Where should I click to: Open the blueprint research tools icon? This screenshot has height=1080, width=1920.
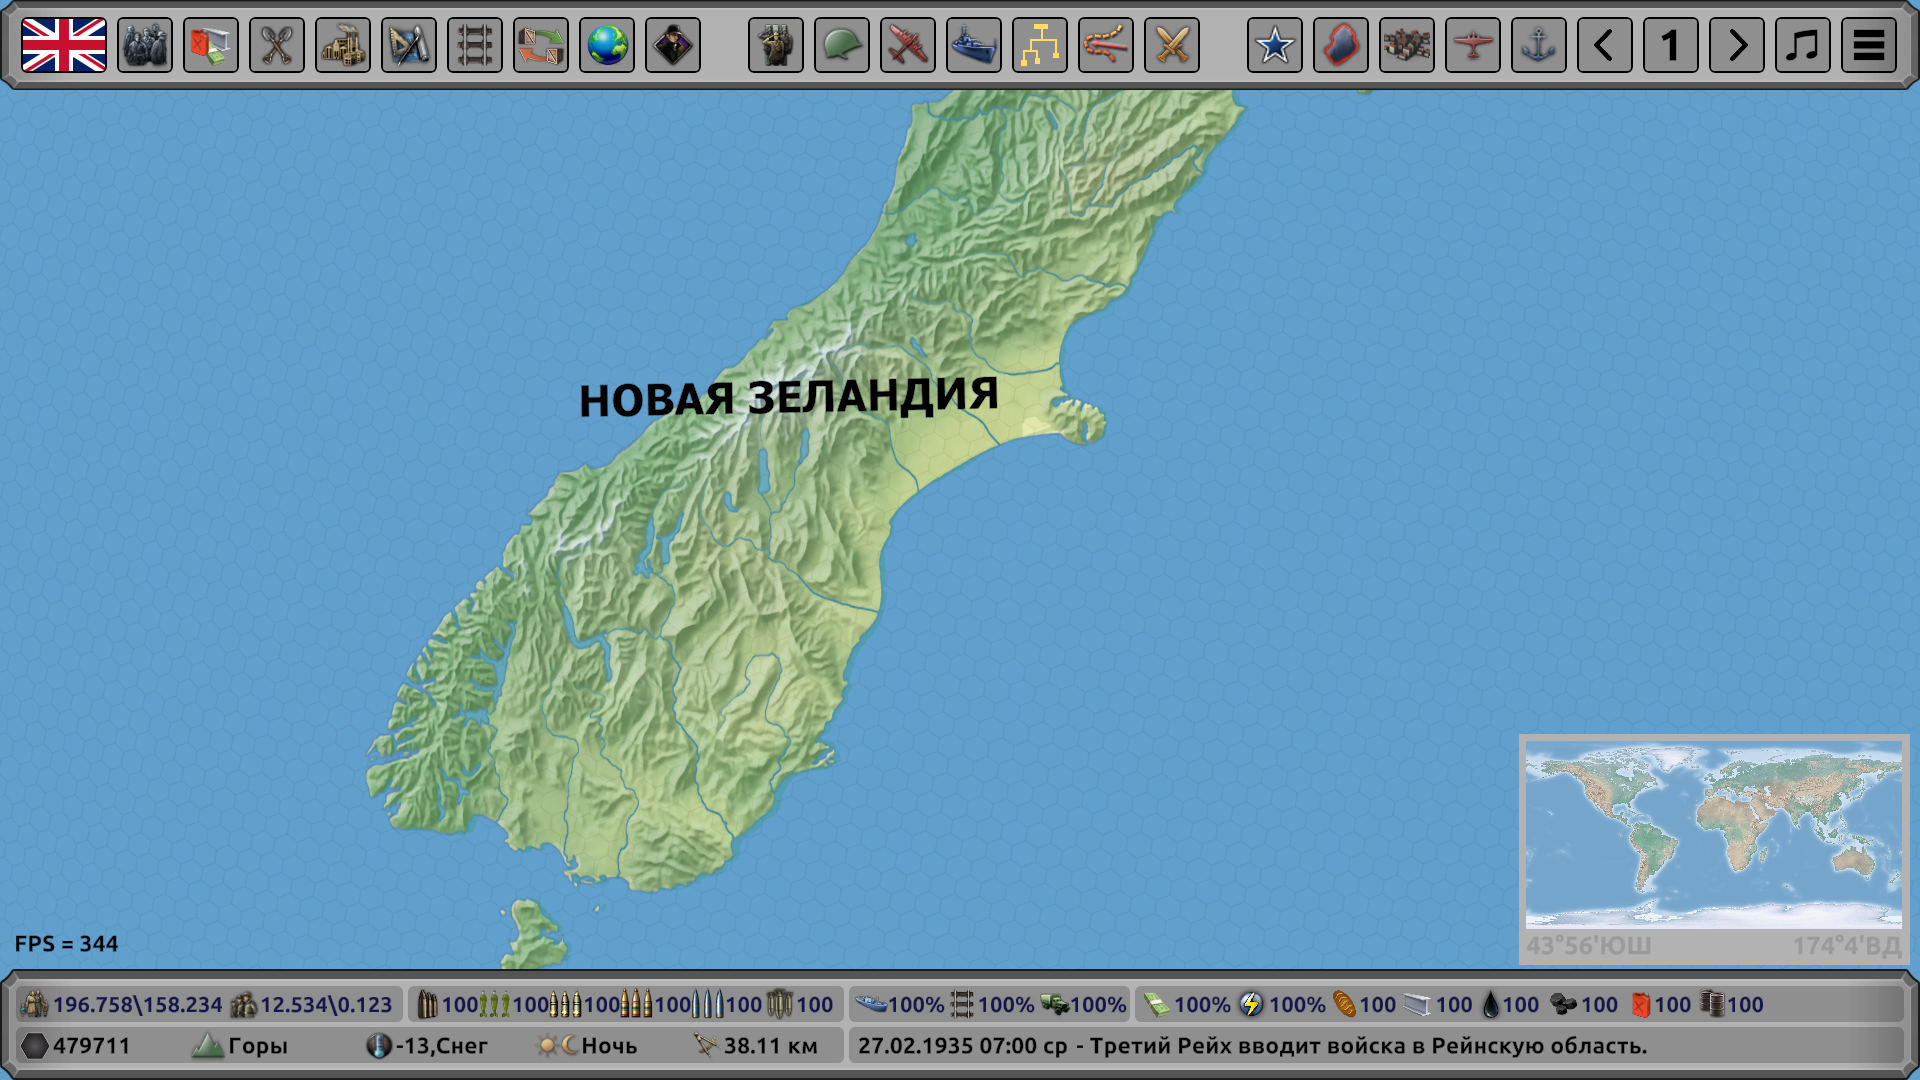coord(409,45)
